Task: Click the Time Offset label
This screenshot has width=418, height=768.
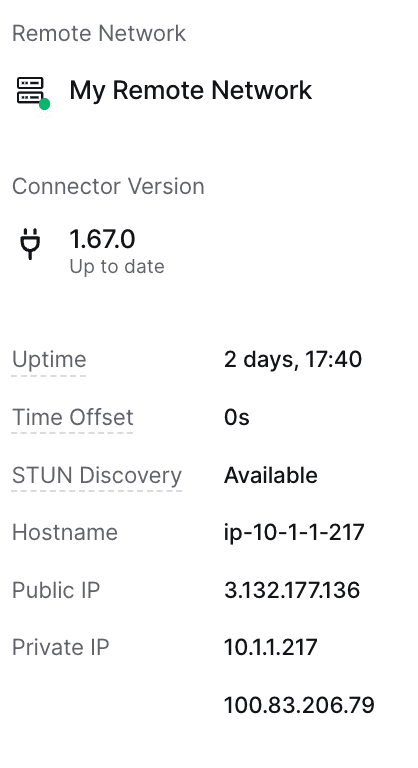Action: (73, 417)
